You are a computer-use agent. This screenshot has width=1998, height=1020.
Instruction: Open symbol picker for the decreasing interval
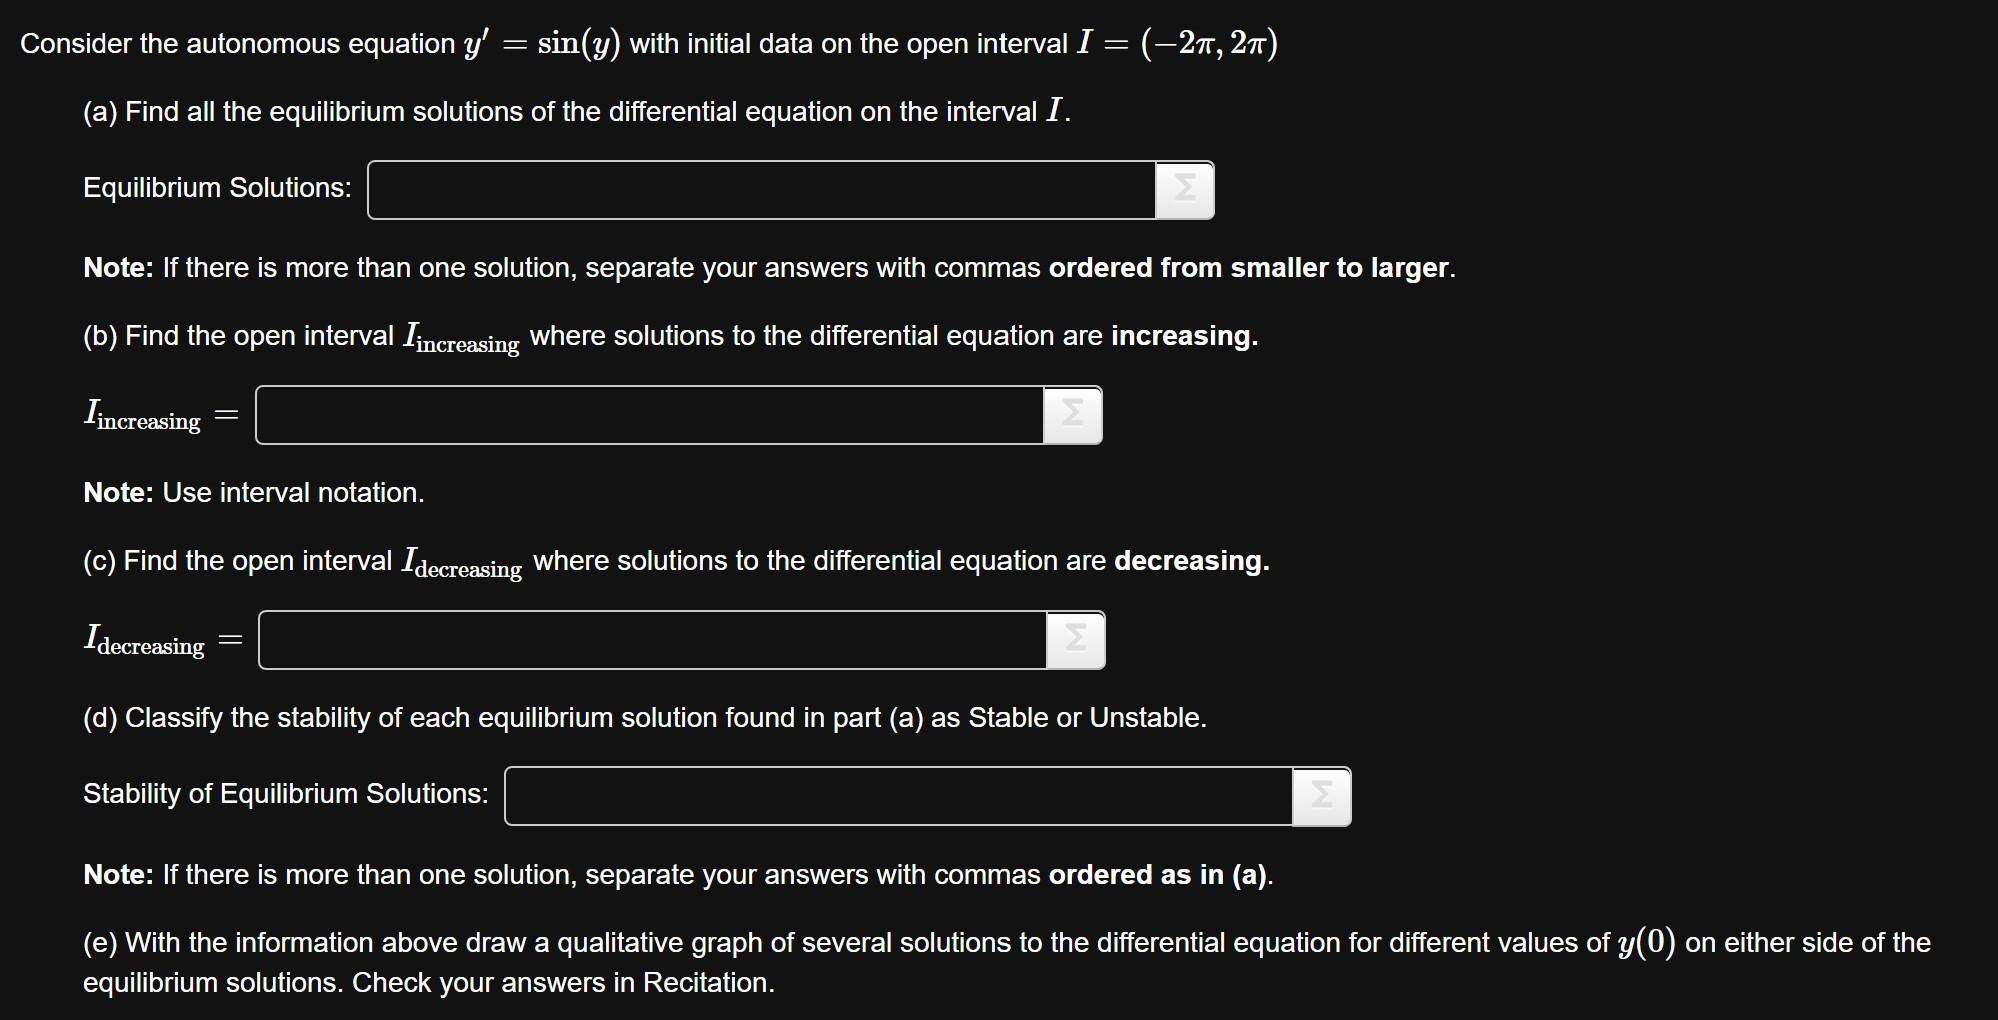click(x=1078, y=640)
